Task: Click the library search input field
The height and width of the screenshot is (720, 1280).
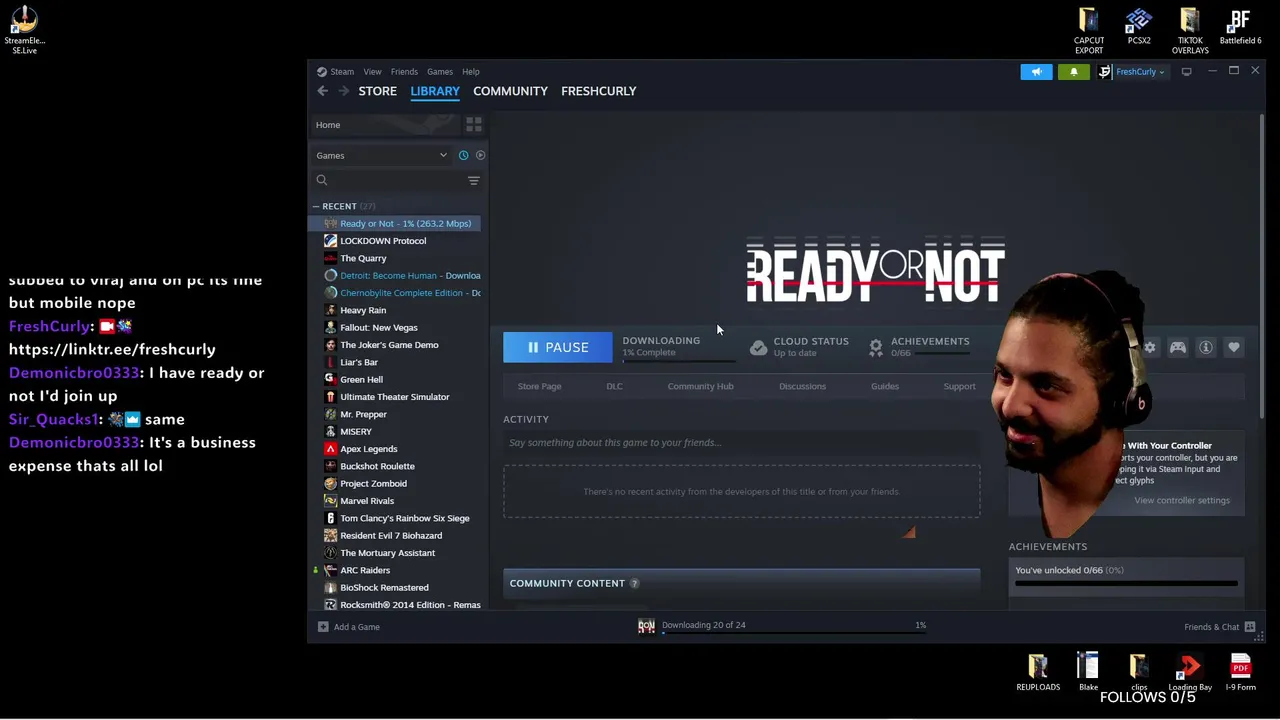Action: coord(397,180)
